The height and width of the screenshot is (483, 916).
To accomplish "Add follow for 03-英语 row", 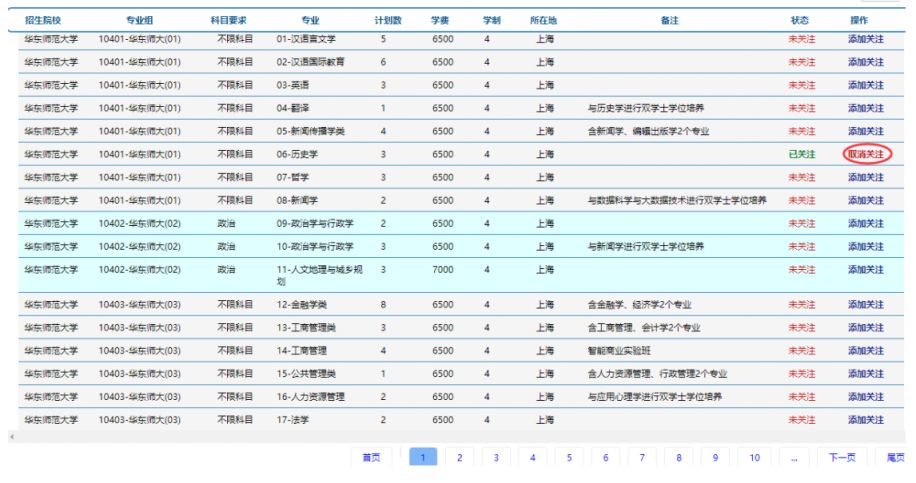I will click(866, 85).
